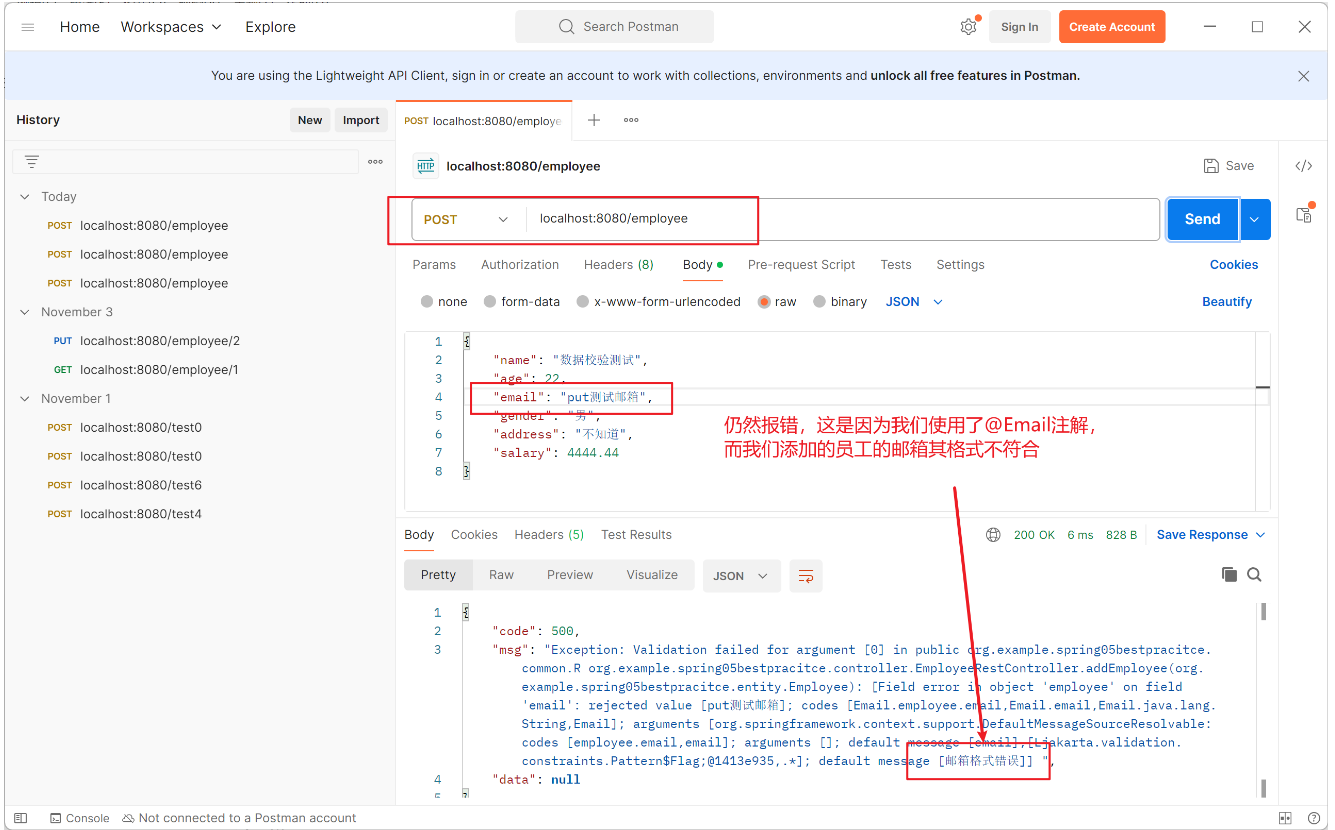
Task: Switch response view to Visualize
Action: click(x=652, y=575)
